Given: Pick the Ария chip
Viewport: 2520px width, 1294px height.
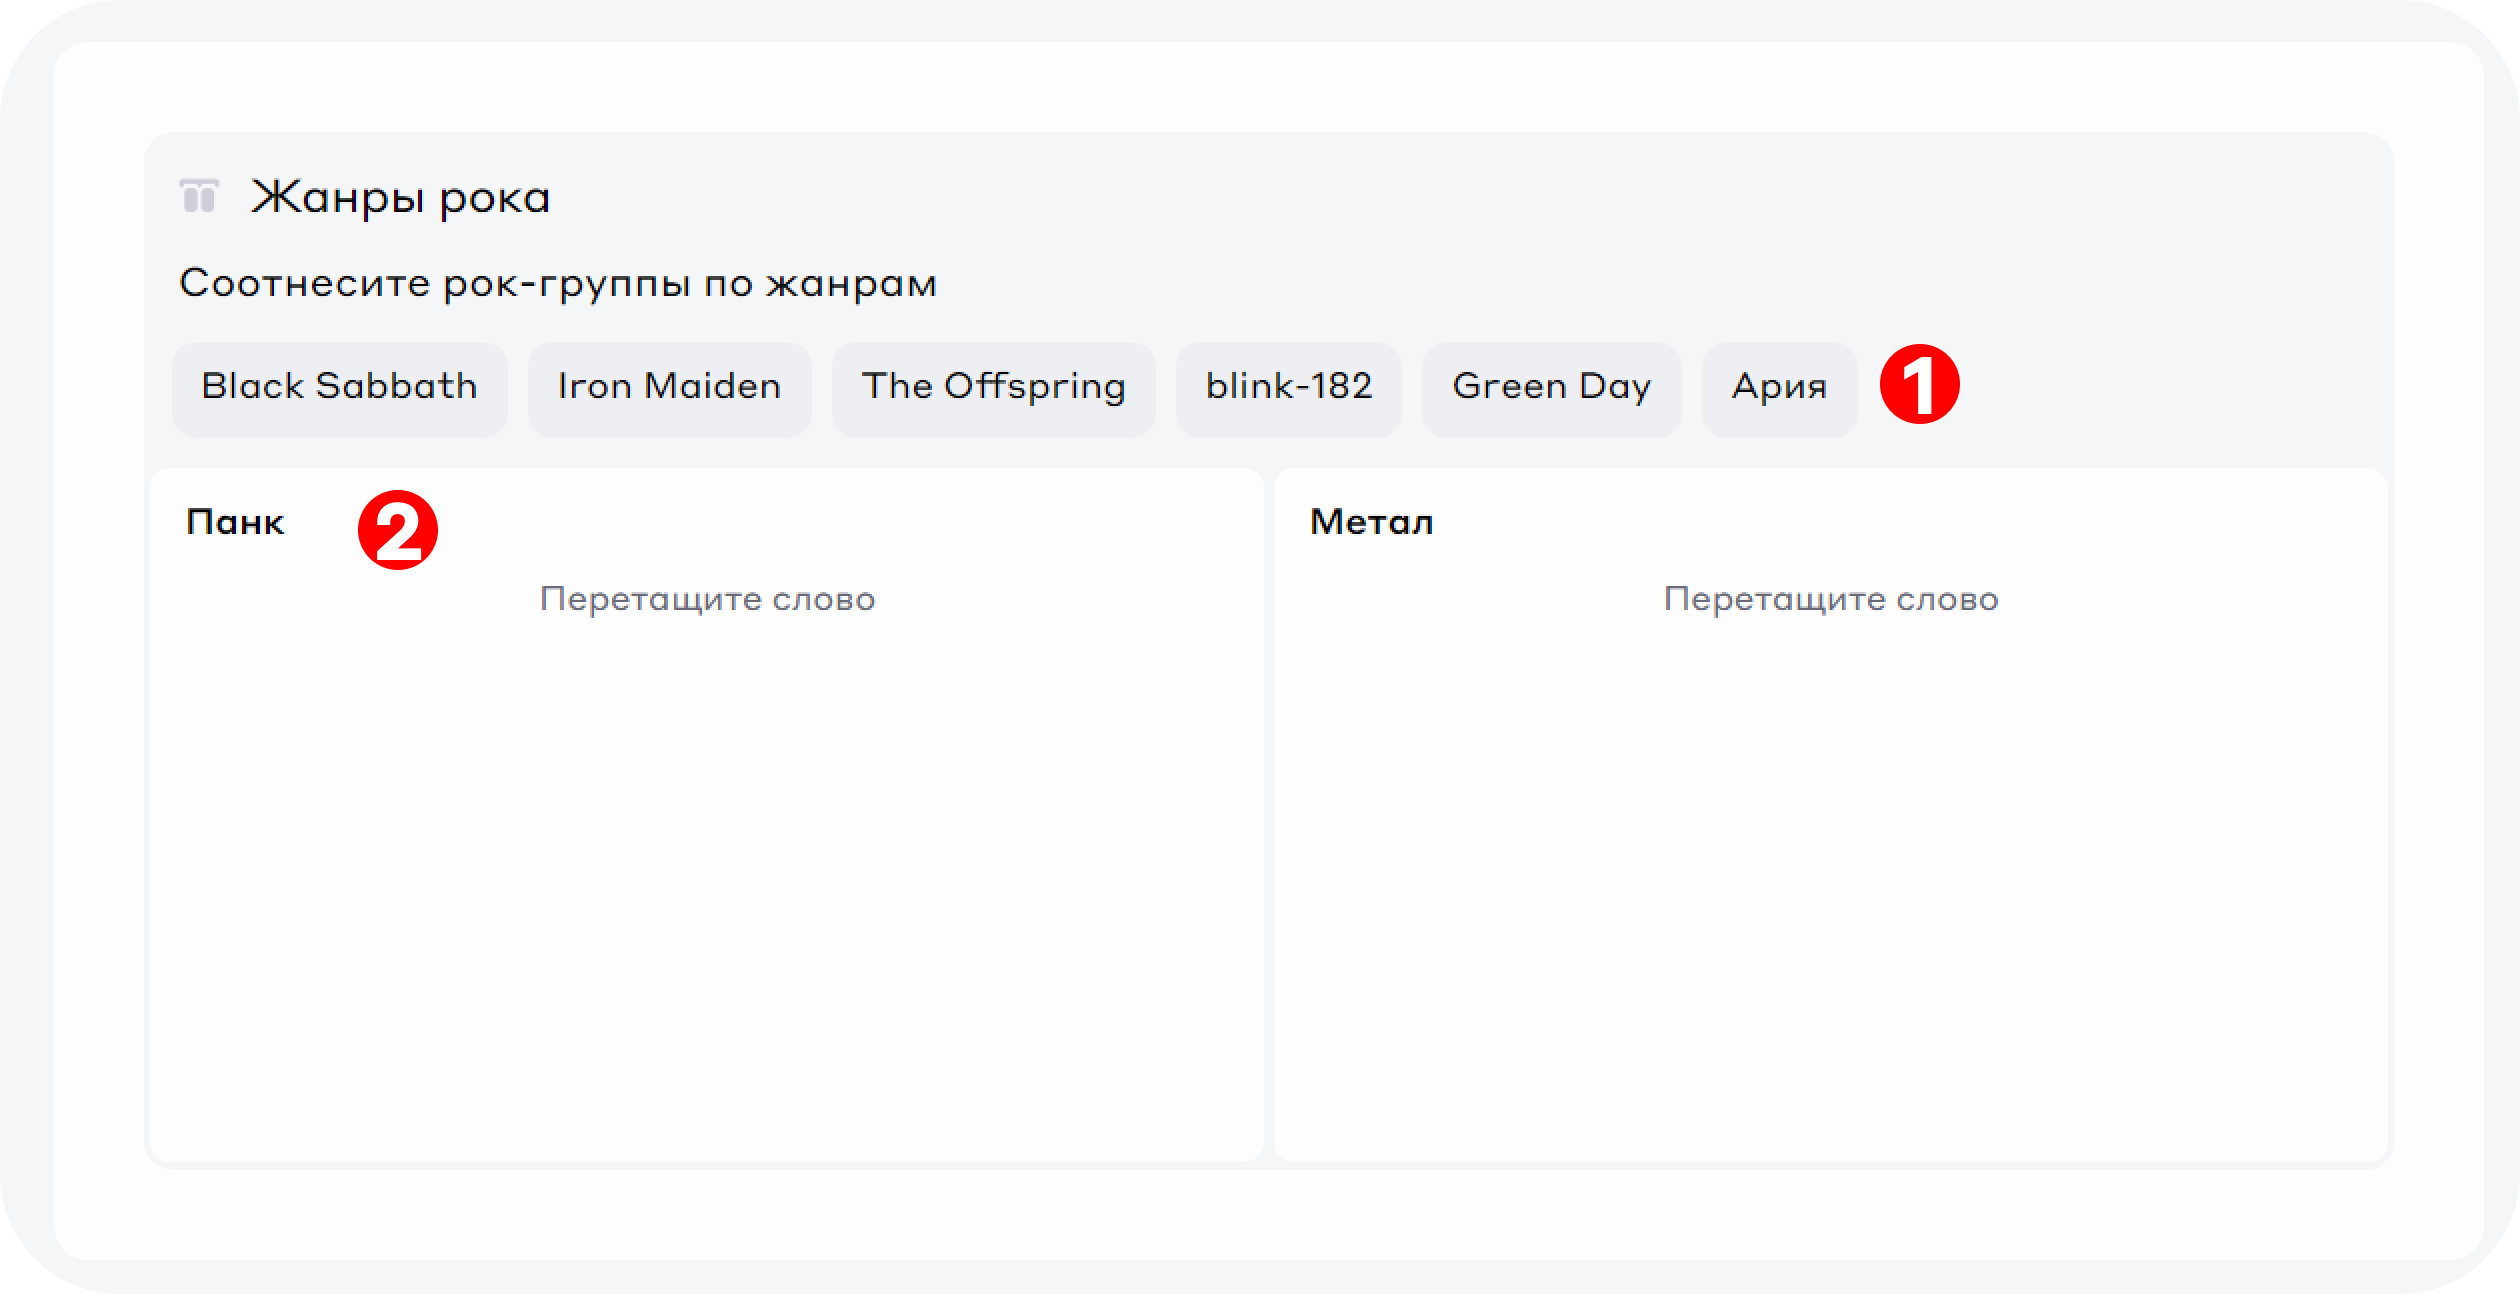Looking at the screenshot, I should click(1779, 387).
